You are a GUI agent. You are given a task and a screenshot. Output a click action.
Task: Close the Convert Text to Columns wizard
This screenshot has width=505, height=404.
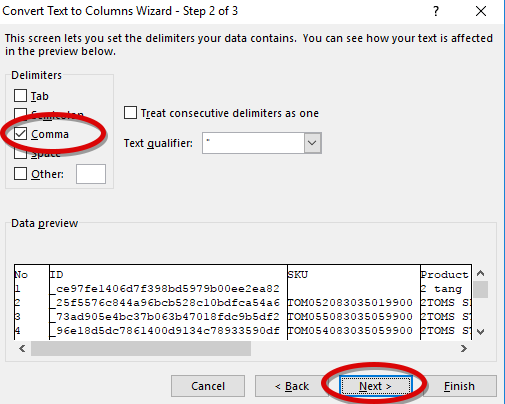(481, 11)
